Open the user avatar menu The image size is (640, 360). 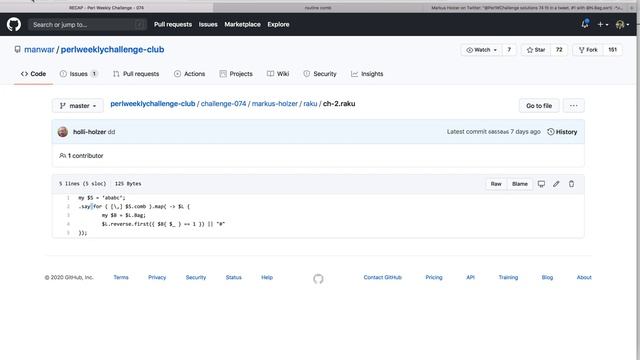622,25
